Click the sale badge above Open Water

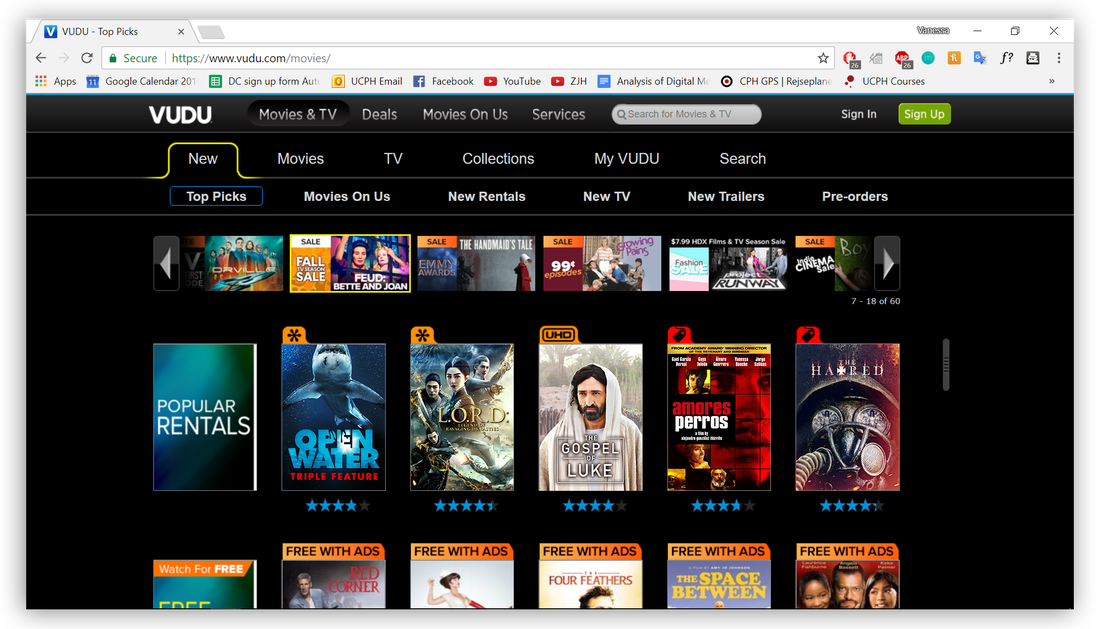click(294, 334)
